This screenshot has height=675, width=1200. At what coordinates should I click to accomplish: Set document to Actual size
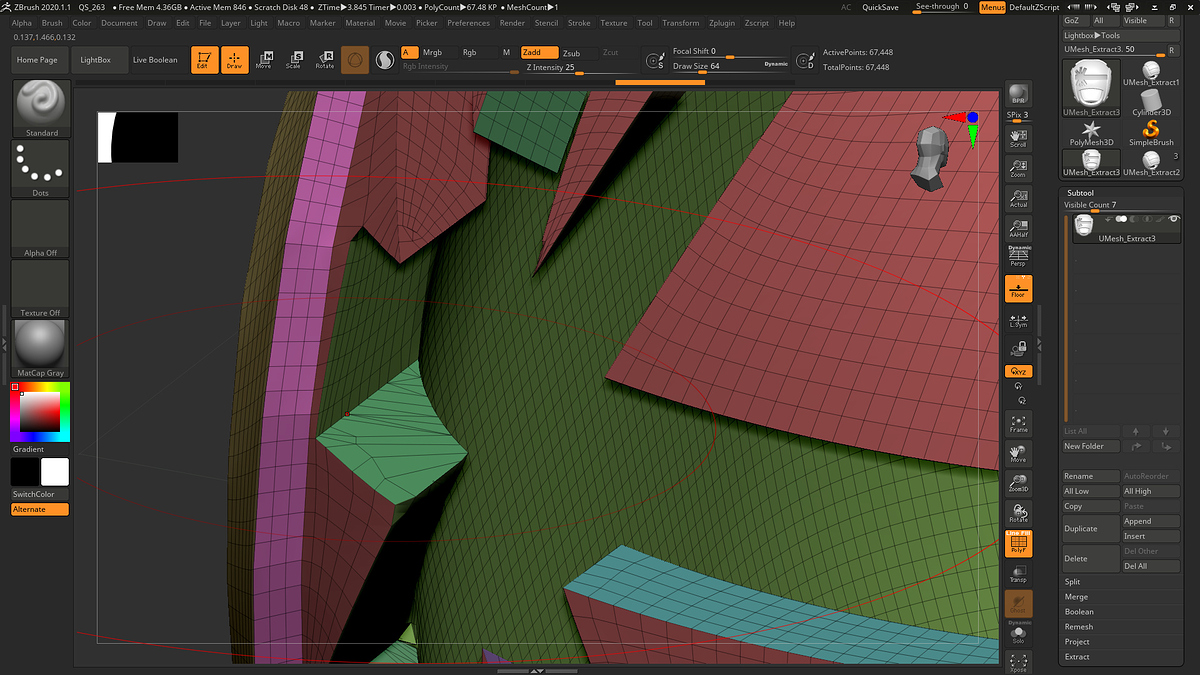pos(1018,197)
